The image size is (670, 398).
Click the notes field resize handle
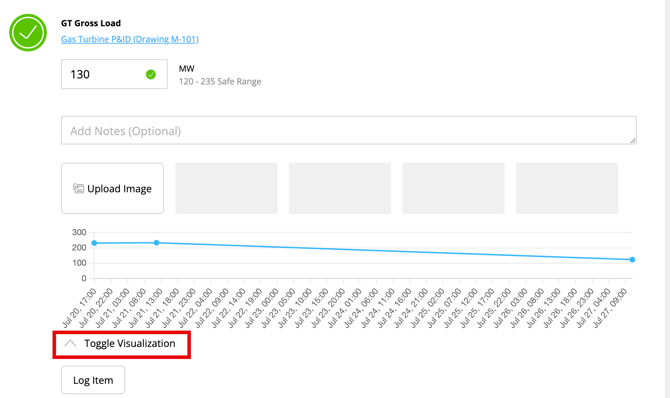pyautogui.click(x=633, y=140)
